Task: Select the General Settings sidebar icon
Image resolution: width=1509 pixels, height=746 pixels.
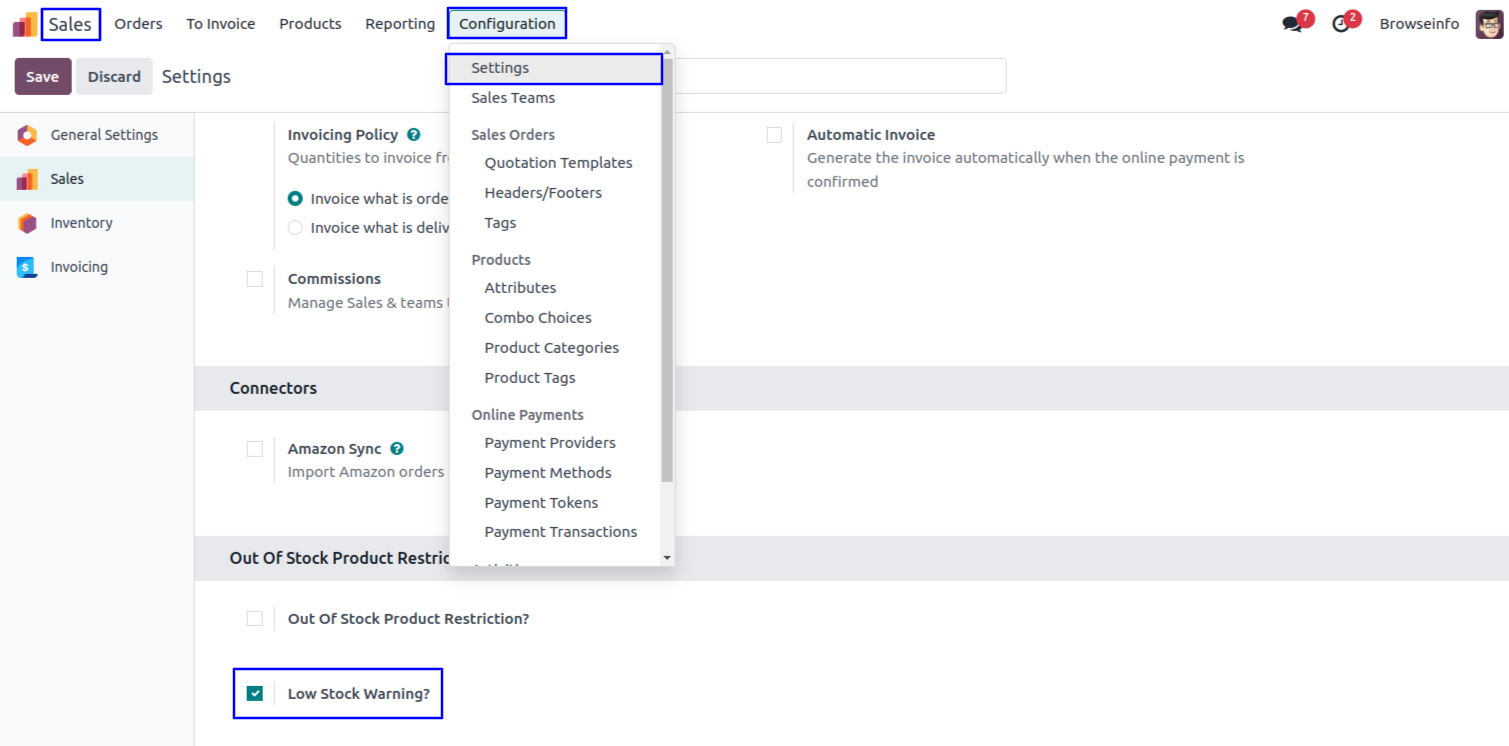Action: [27, 135]
